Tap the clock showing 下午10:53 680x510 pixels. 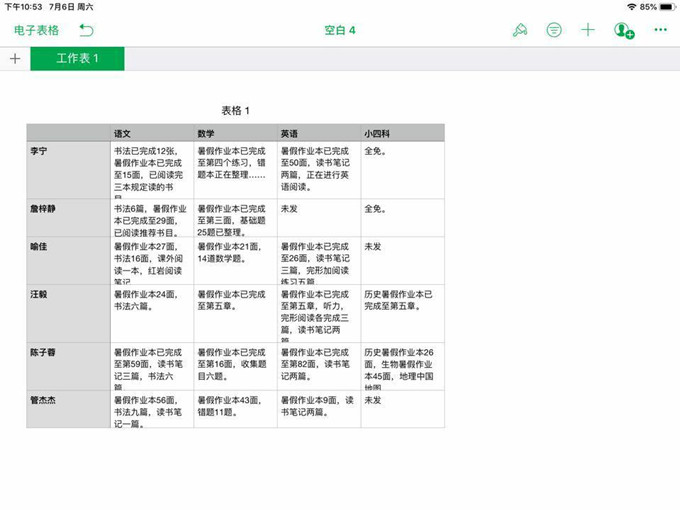click(23, 7)
